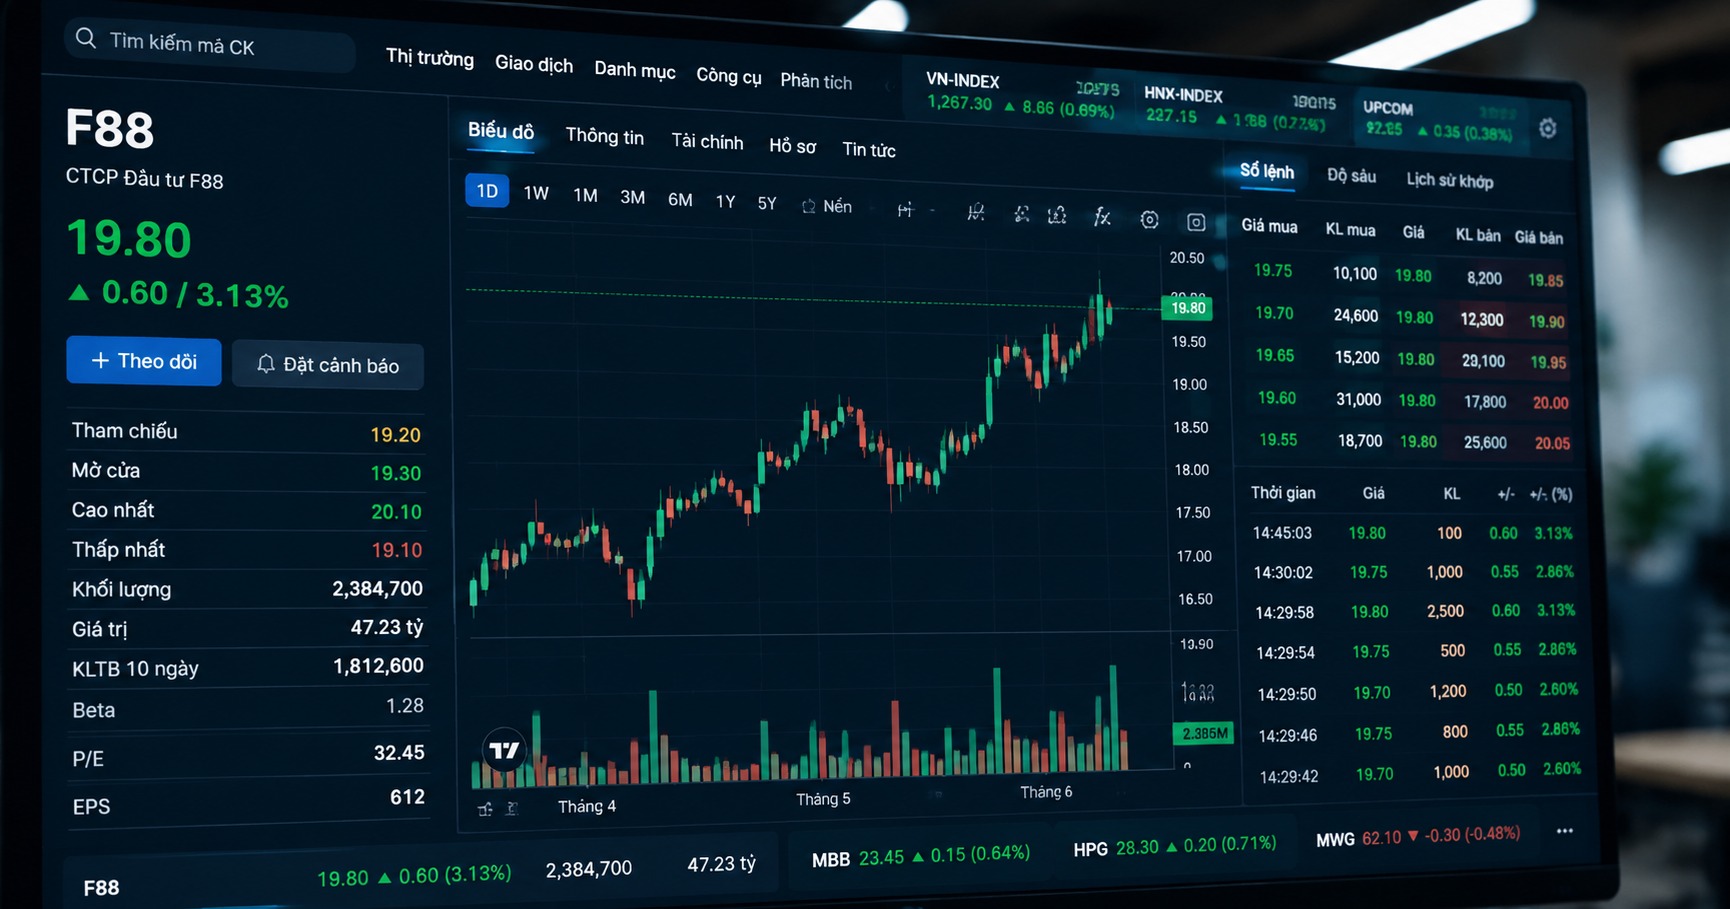
Task: Click the 14:45:03 trade history row
Action: 1412,533
